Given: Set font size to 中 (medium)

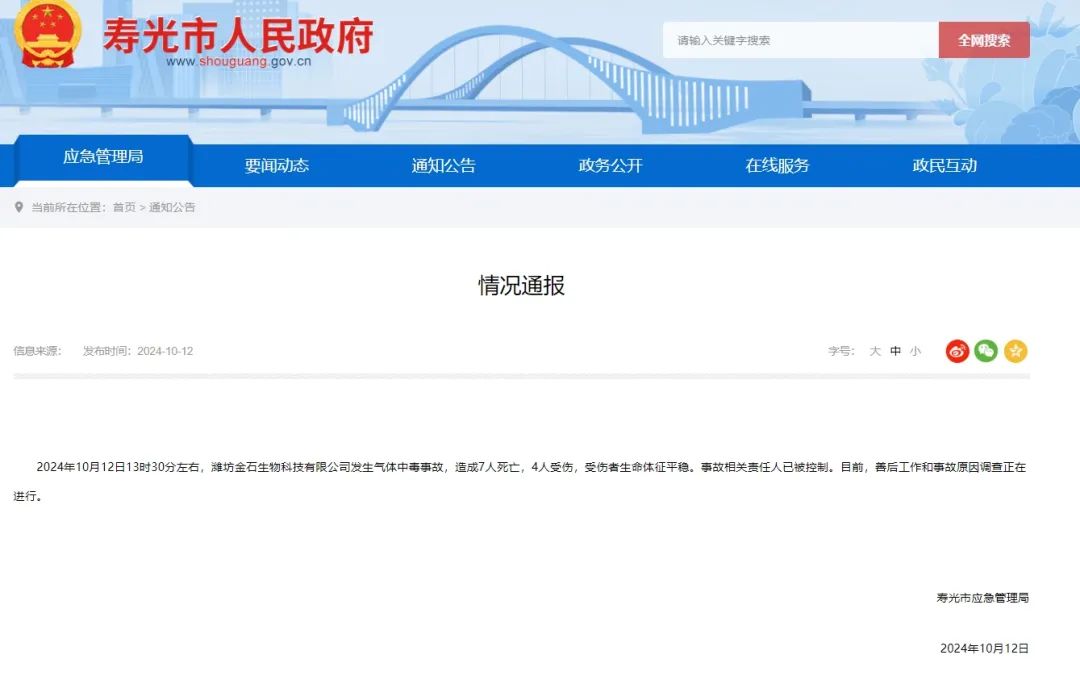Looking at the screenshot, I should 895,351.
